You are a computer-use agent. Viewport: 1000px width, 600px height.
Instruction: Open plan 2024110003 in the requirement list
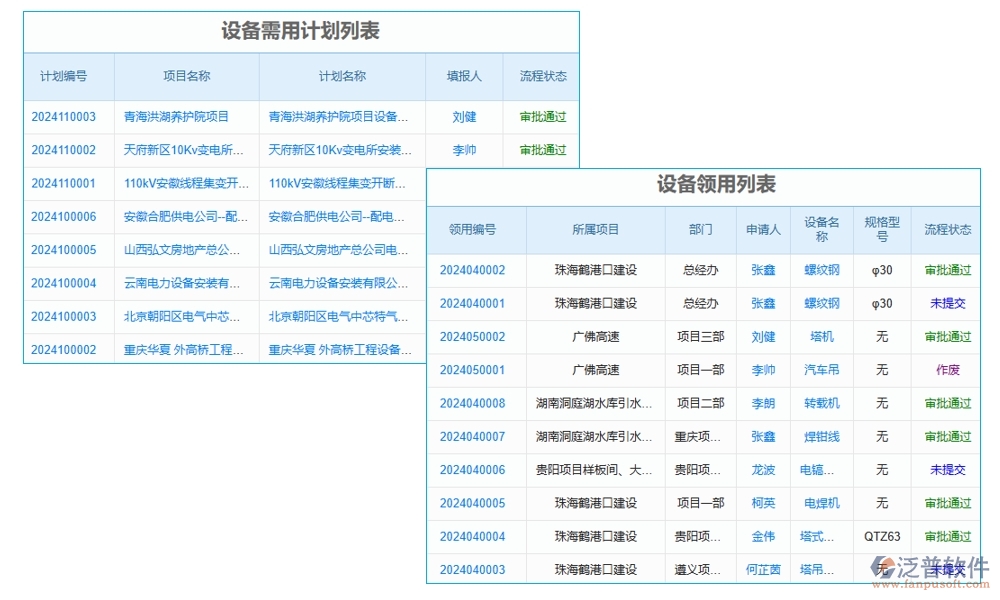[x=67, y=117]
